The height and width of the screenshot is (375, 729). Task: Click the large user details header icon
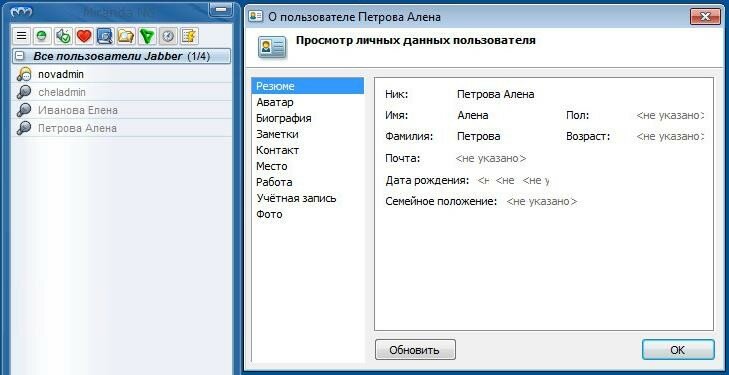(272, 47)
